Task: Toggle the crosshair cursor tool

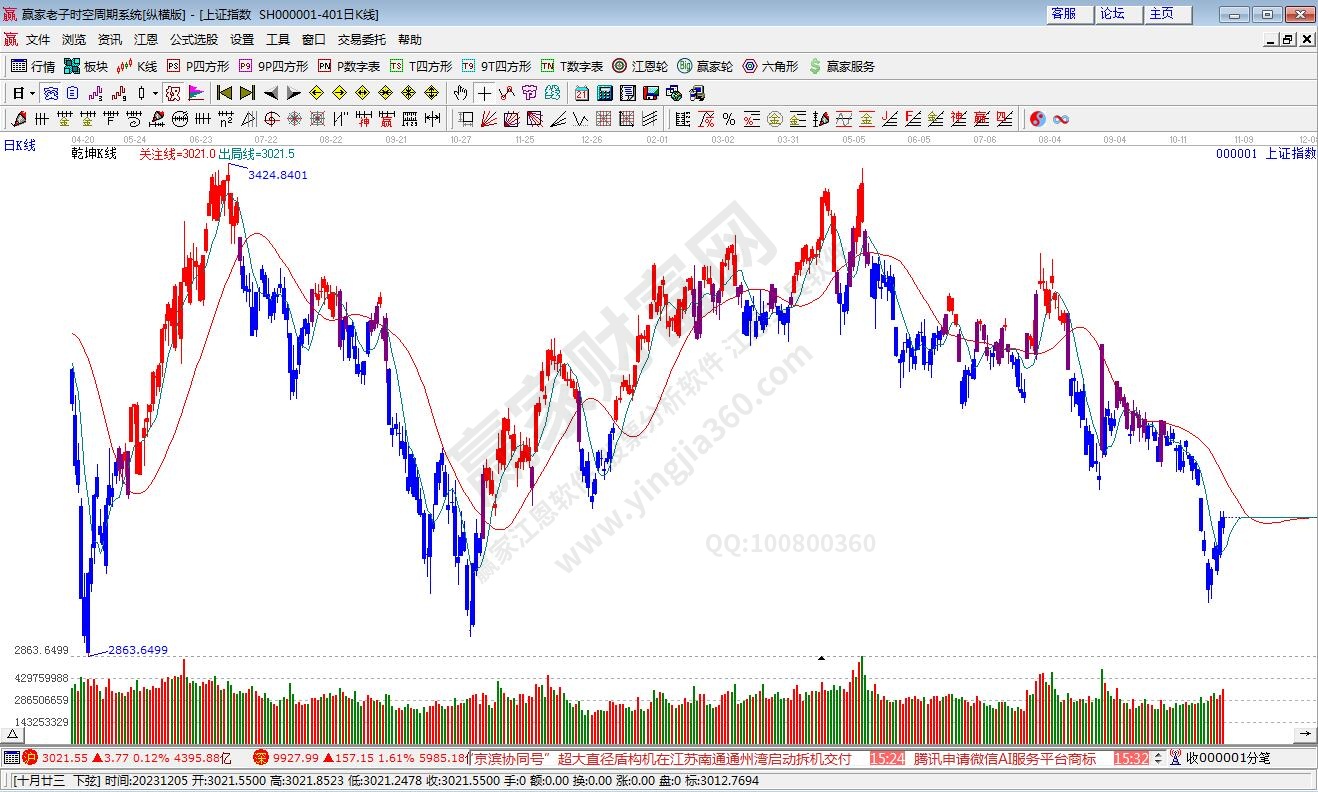Action: click(484, 93)
